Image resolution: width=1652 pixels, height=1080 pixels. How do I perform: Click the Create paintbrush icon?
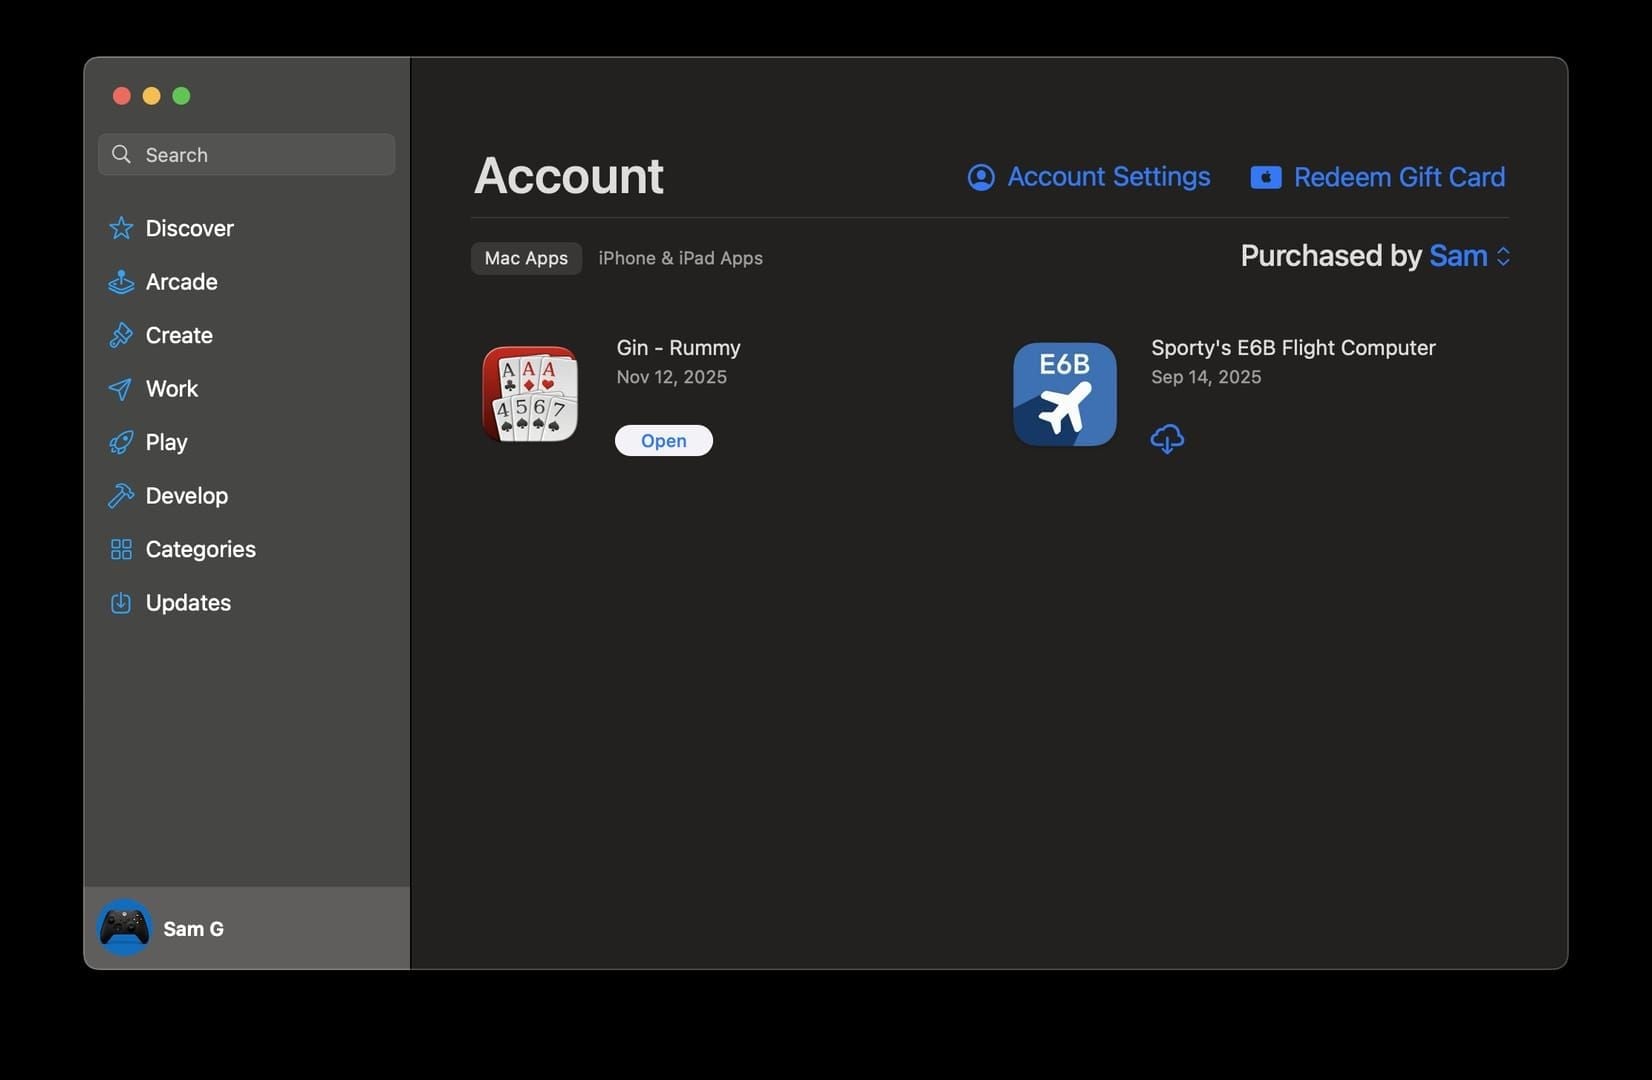coord(120,335)
